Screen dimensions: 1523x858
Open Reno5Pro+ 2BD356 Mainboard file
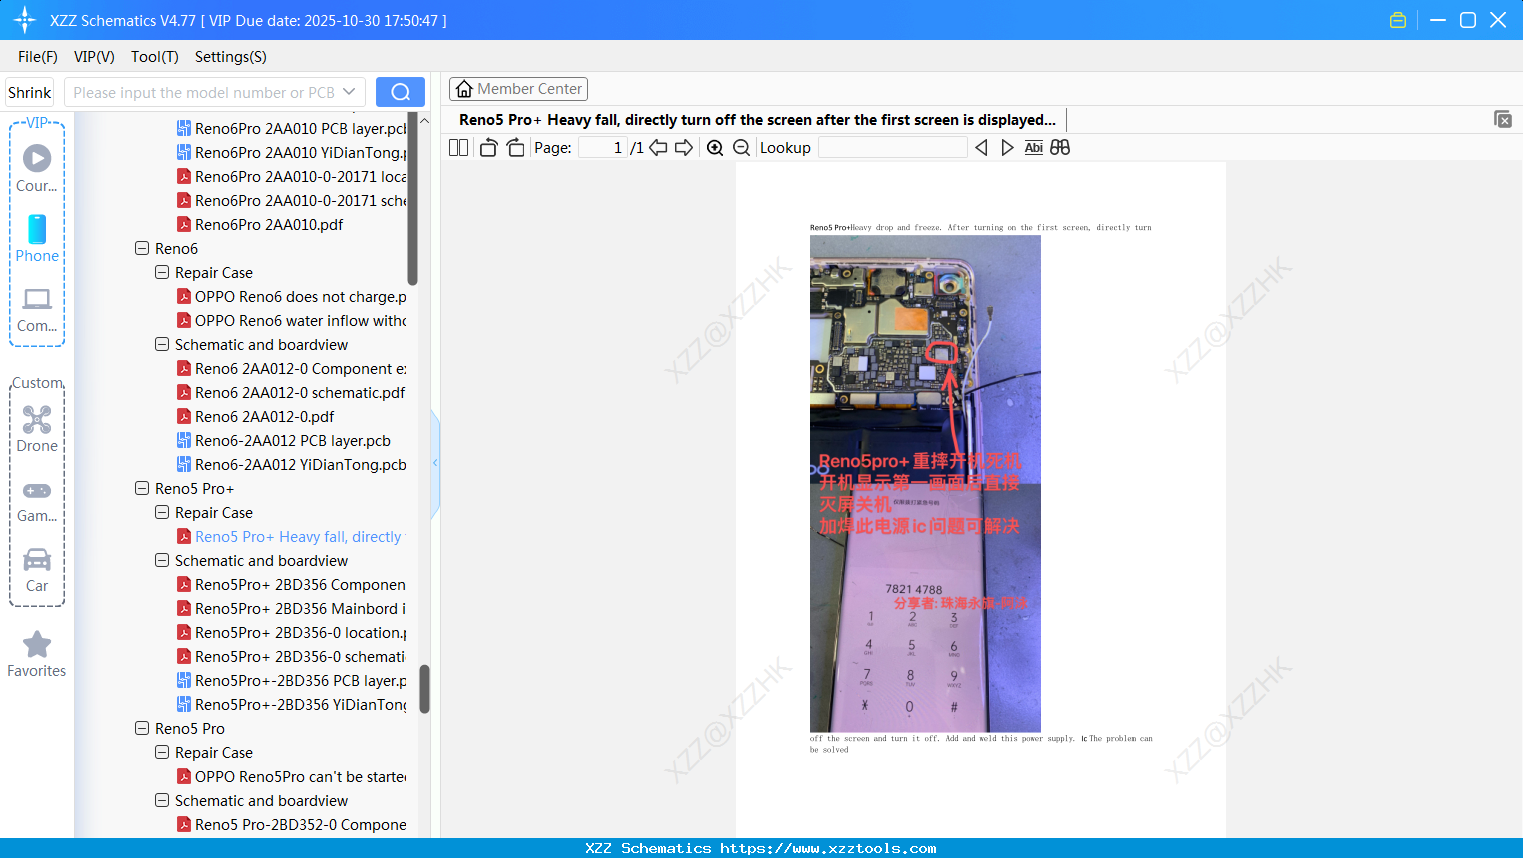292,608
